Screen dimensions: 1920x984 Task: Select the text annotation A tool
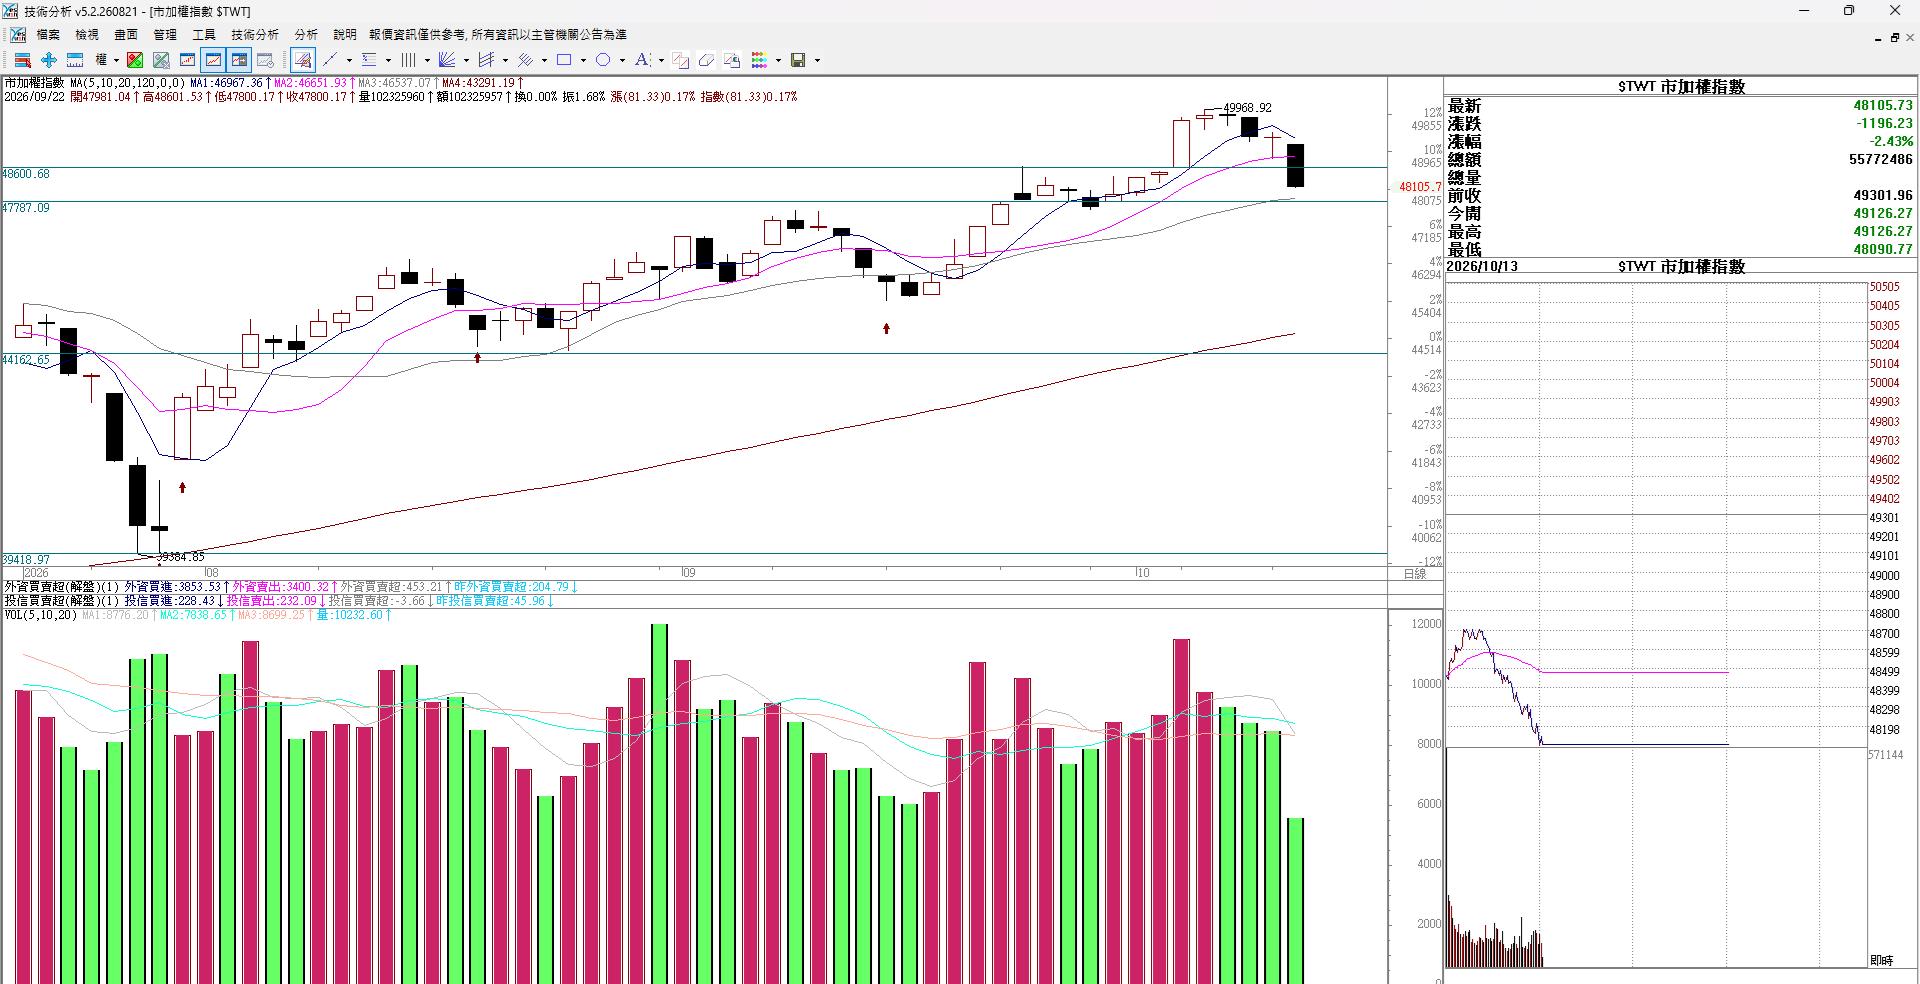click(642, 60)
